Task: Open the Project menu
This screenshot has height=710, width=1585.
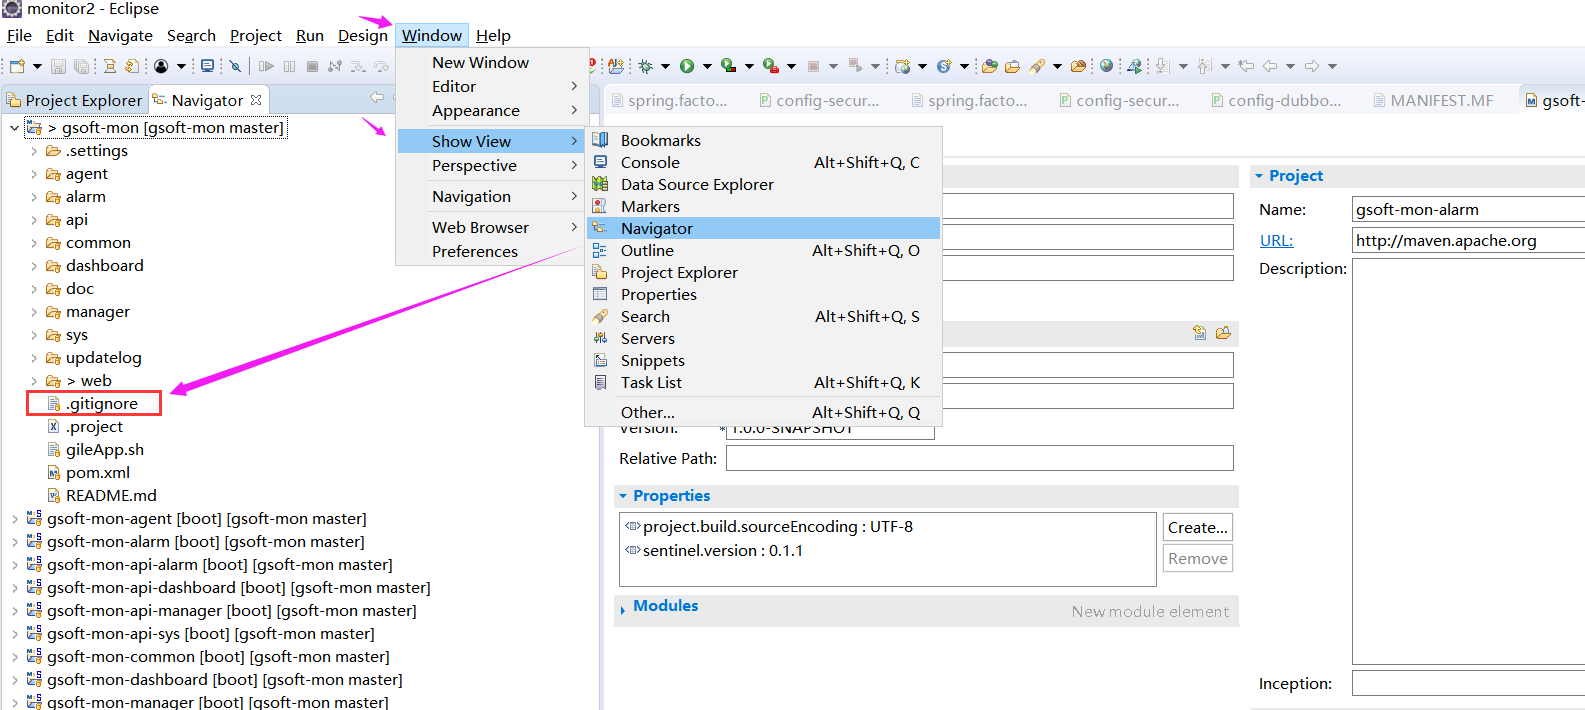Action: (256, 35)
